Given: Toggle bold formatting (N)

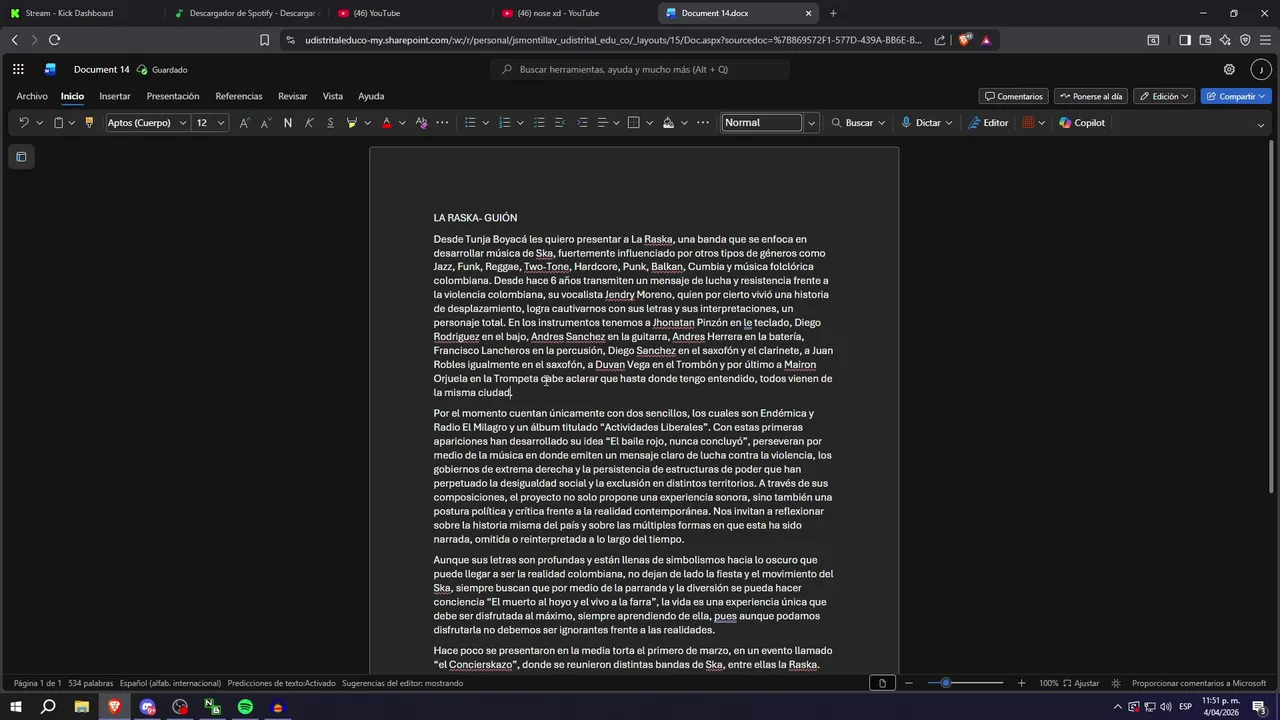Looking at the screenshot, I should coord(288,123).
